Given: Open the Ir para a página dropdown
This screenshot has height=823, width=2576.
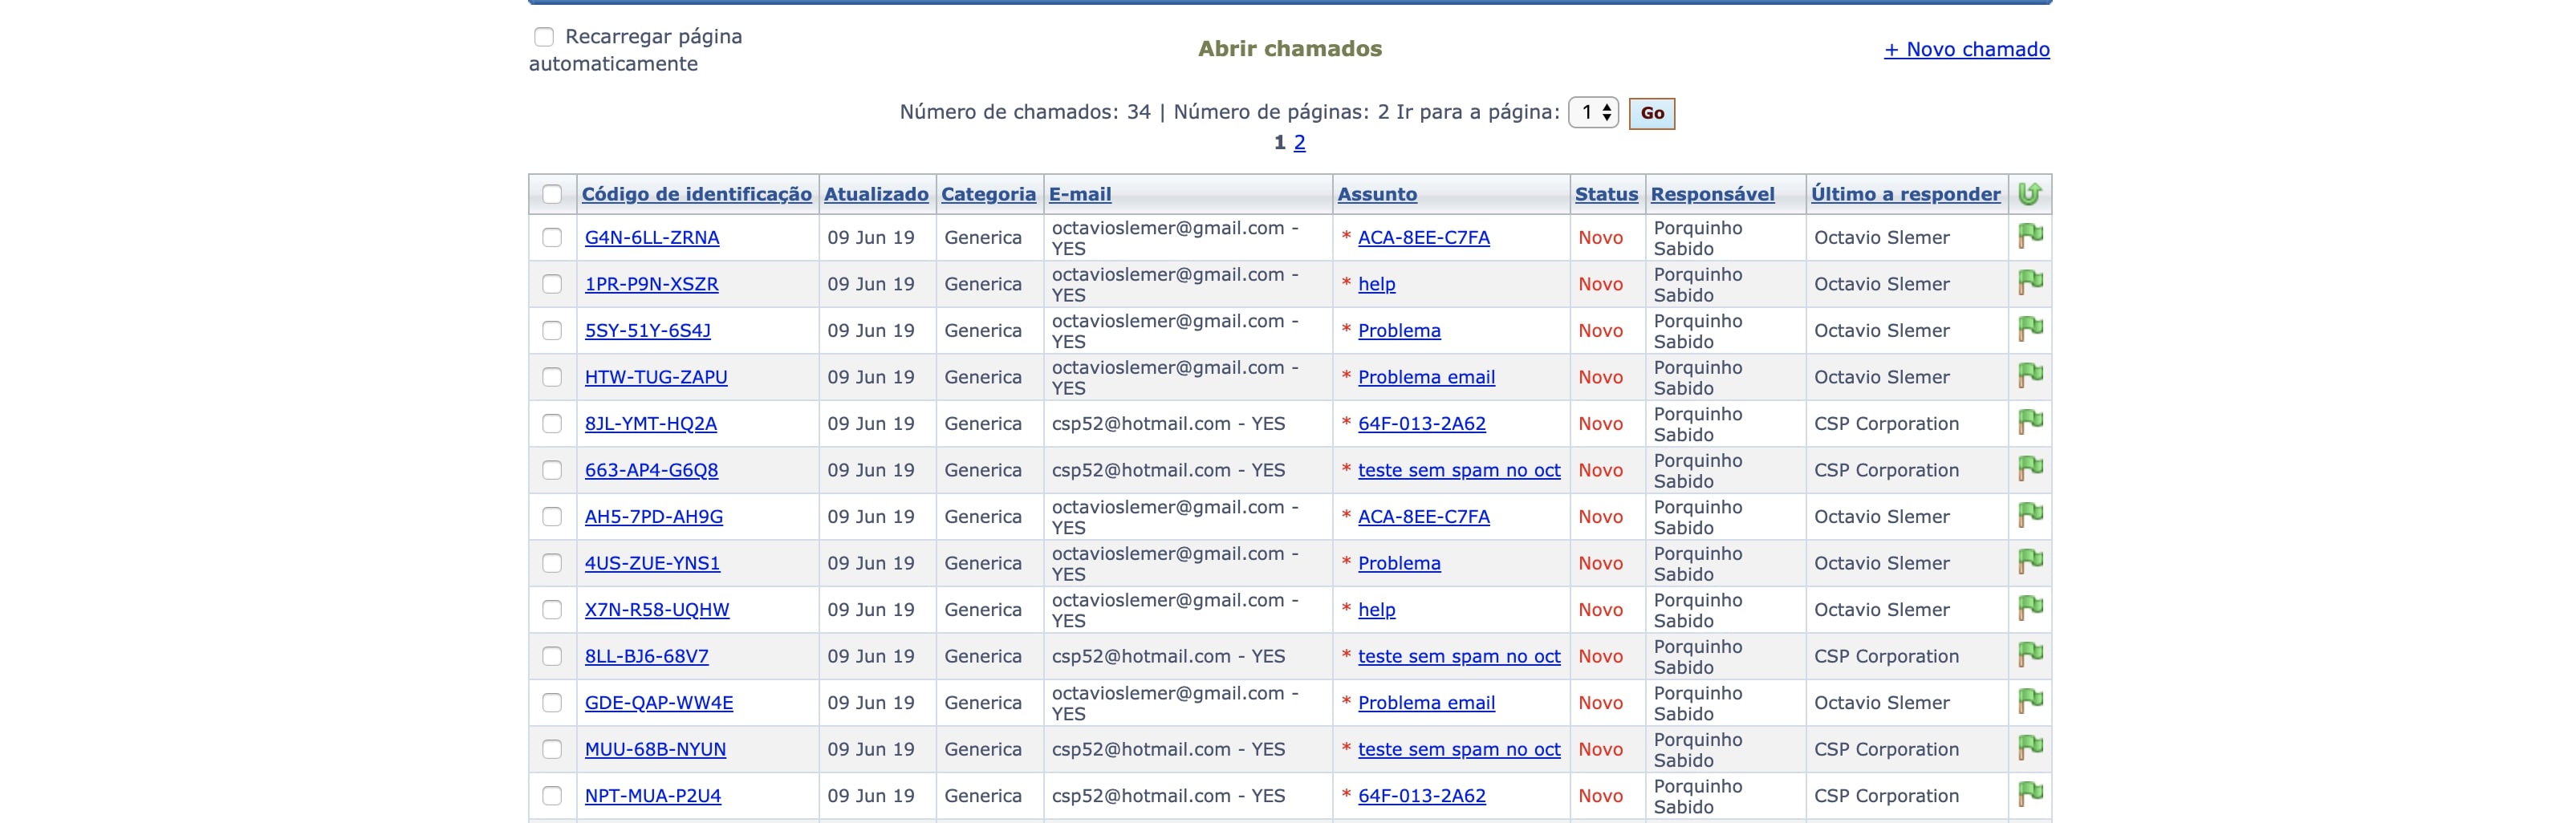Looking at the screenshot, I should [1593, 113].
